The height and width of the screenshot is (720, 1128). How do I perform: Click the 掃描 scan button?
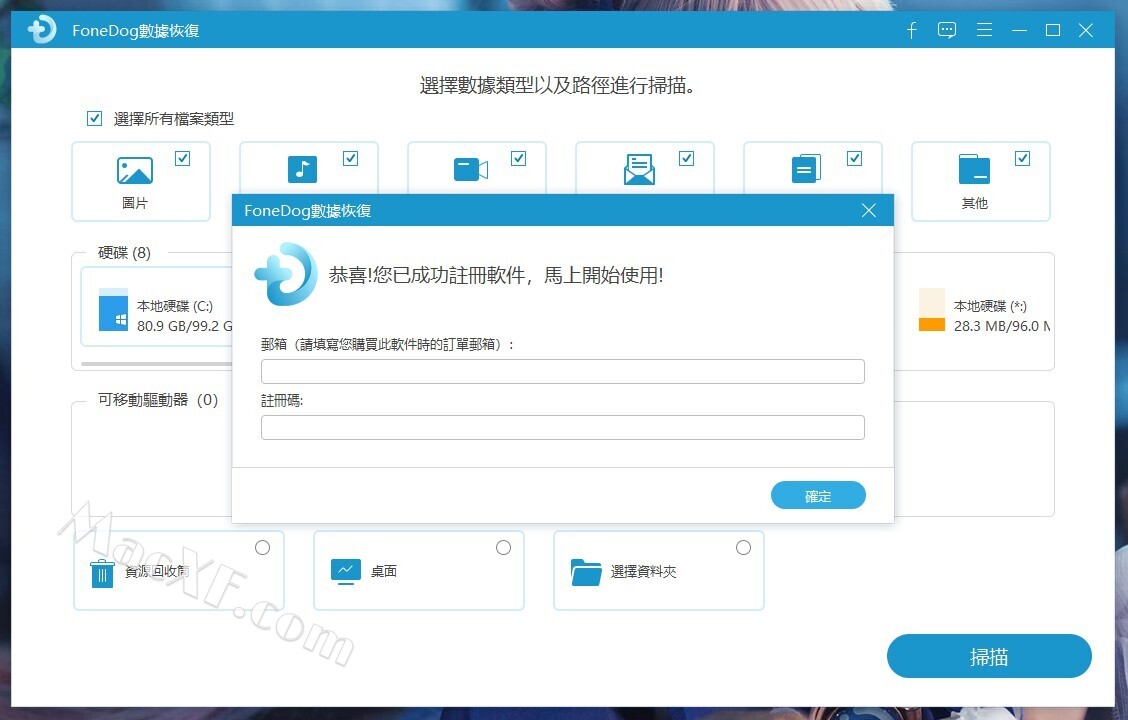[989, 656]
